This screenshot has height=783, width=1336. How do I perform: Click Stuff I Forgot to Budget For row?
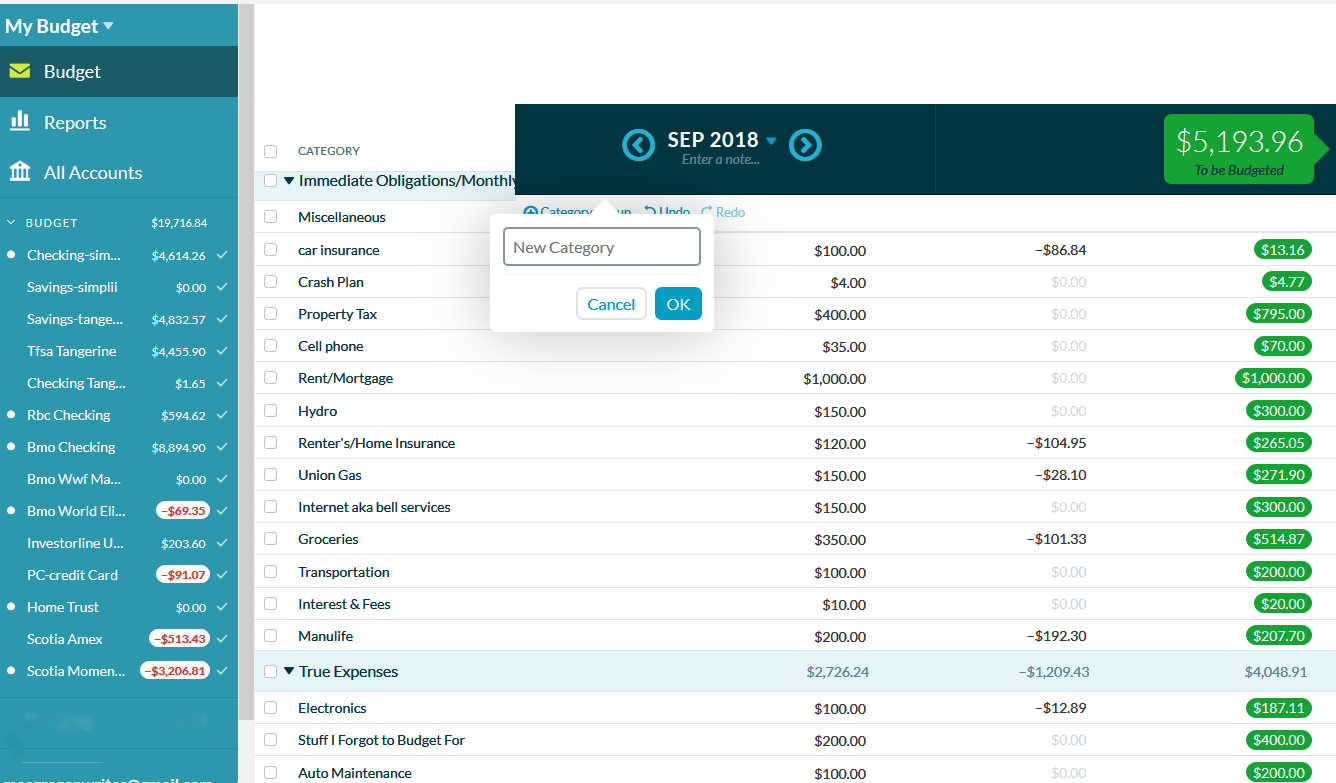(x=795, y=740)
